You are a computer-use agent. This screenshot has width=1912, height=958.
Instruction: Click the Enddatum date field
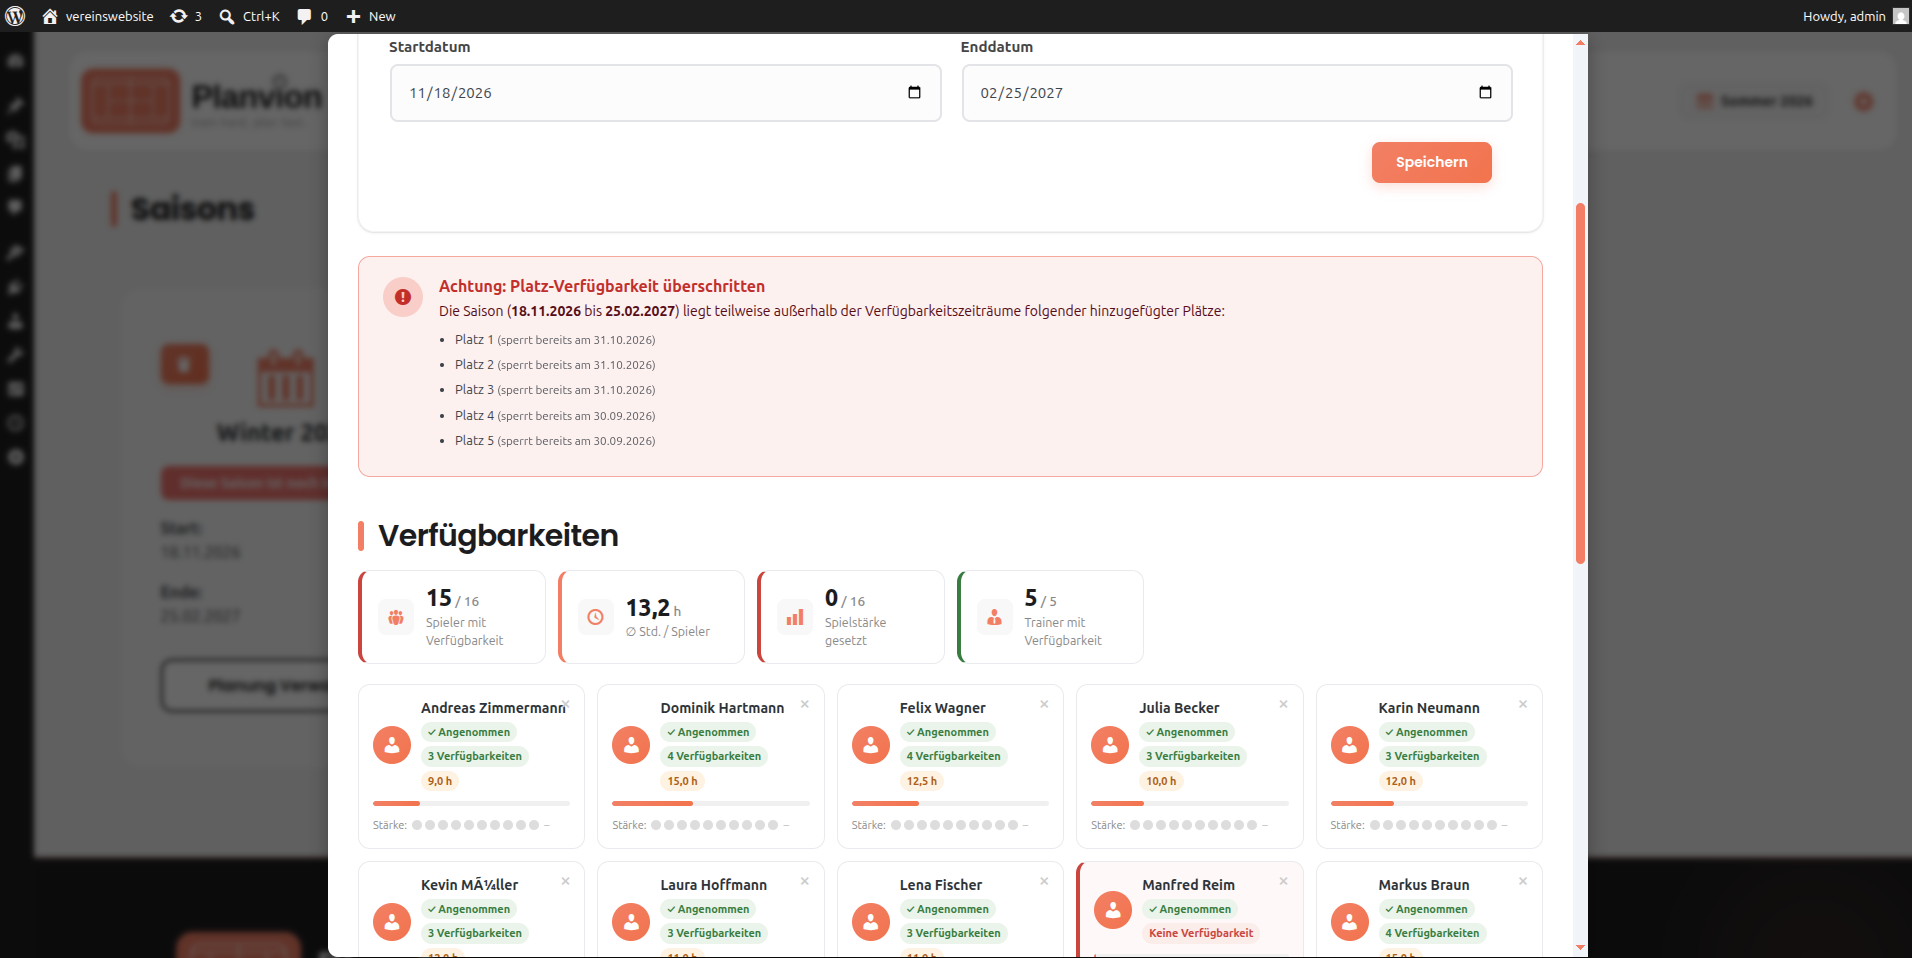pyautogui.click(x=1237, y=93)
